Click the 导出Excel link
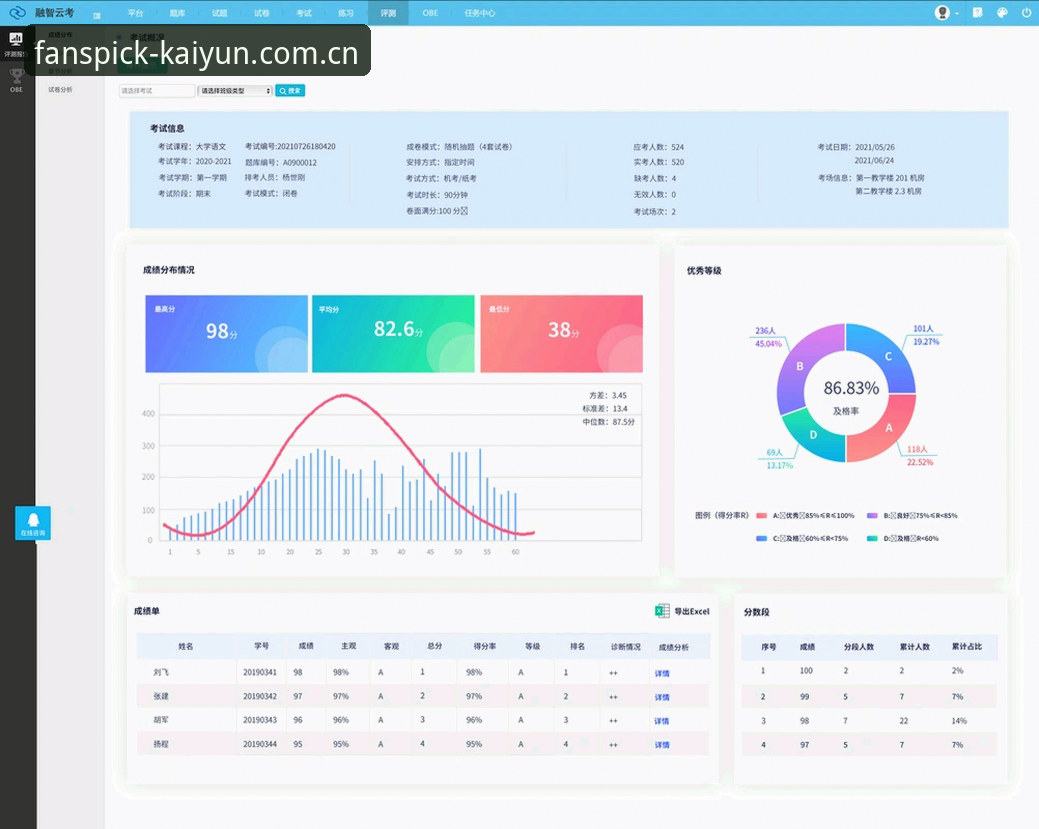1039x829 pixels. [x=692, y=612]
